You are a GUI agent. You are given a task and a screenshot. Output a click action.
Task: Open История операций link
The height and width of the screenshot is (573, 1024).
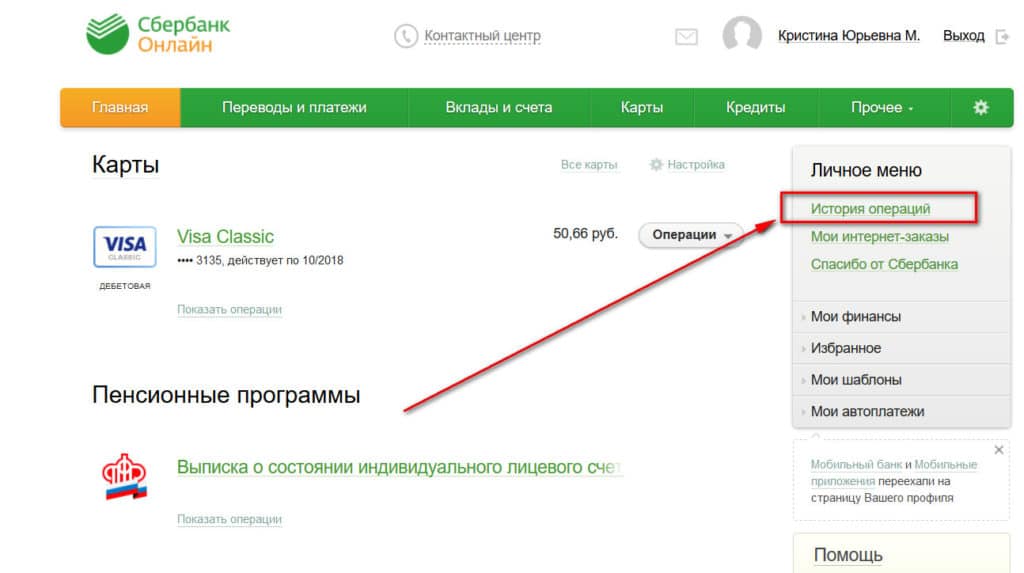coord(870,209)
